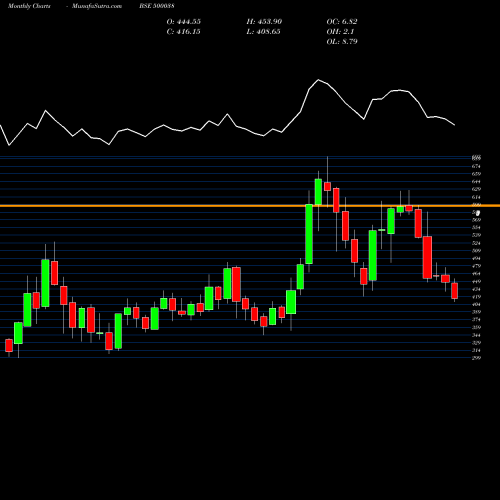Click the 614 price axis label
The image size is (500, 500).
pyautogui.click(x=476, y=197)
